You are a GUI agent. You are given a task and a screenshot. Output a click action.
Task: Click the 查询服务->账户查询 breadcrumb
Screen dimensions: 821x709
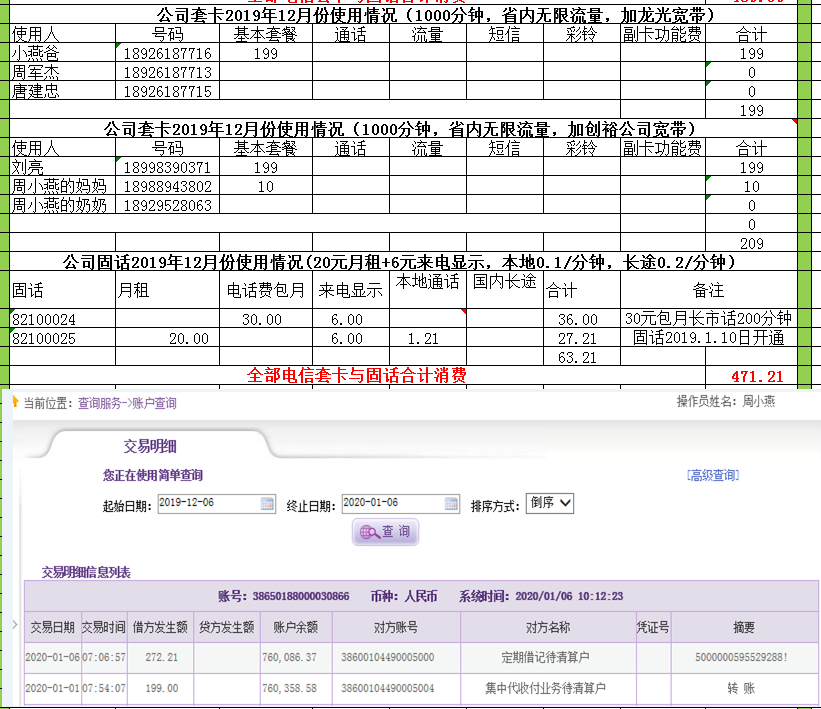click(127, 403)
